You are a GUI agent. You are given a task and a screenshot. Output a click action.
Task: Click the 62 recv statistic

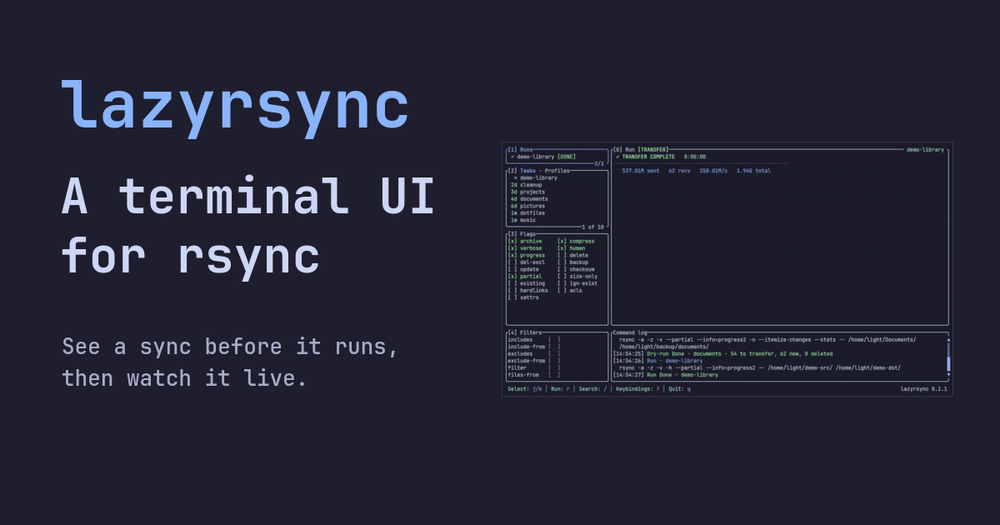pos(679,171)
